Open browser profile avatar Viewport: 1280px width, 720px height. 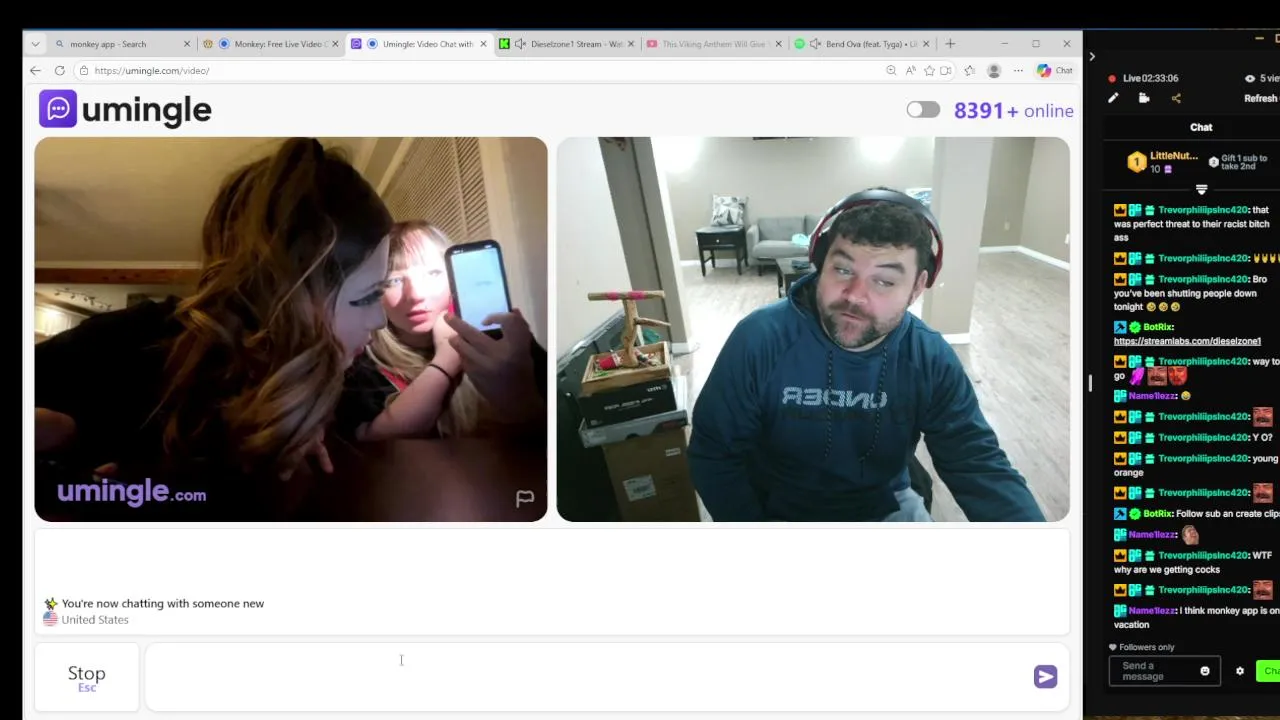tap(993, 71)
